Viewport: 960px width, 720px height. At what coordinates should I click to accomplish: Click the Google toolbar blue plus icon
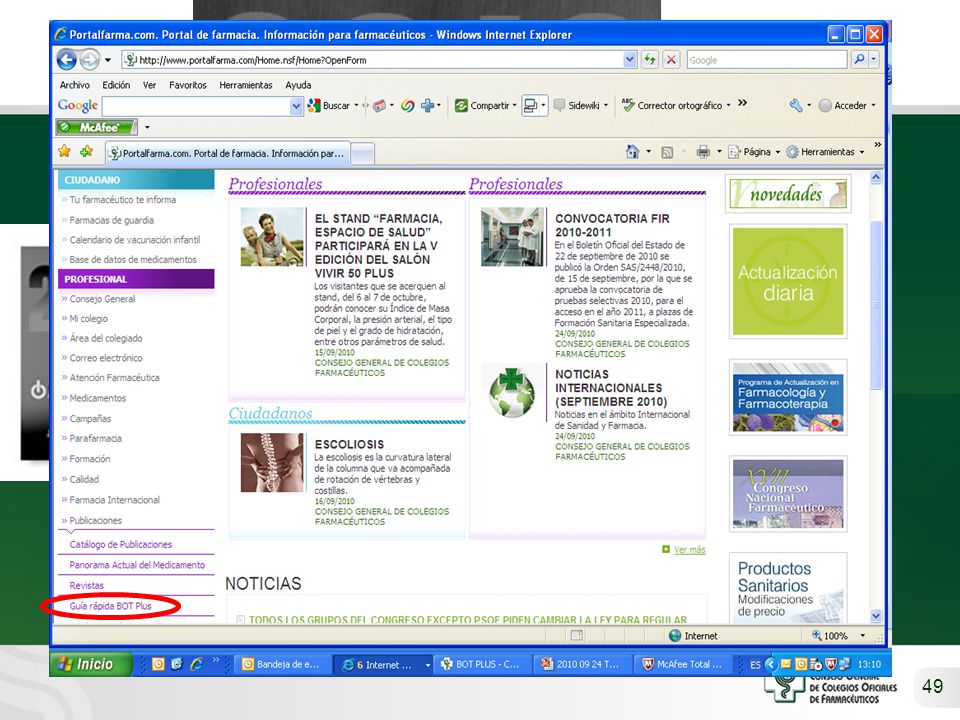point(427,105)
